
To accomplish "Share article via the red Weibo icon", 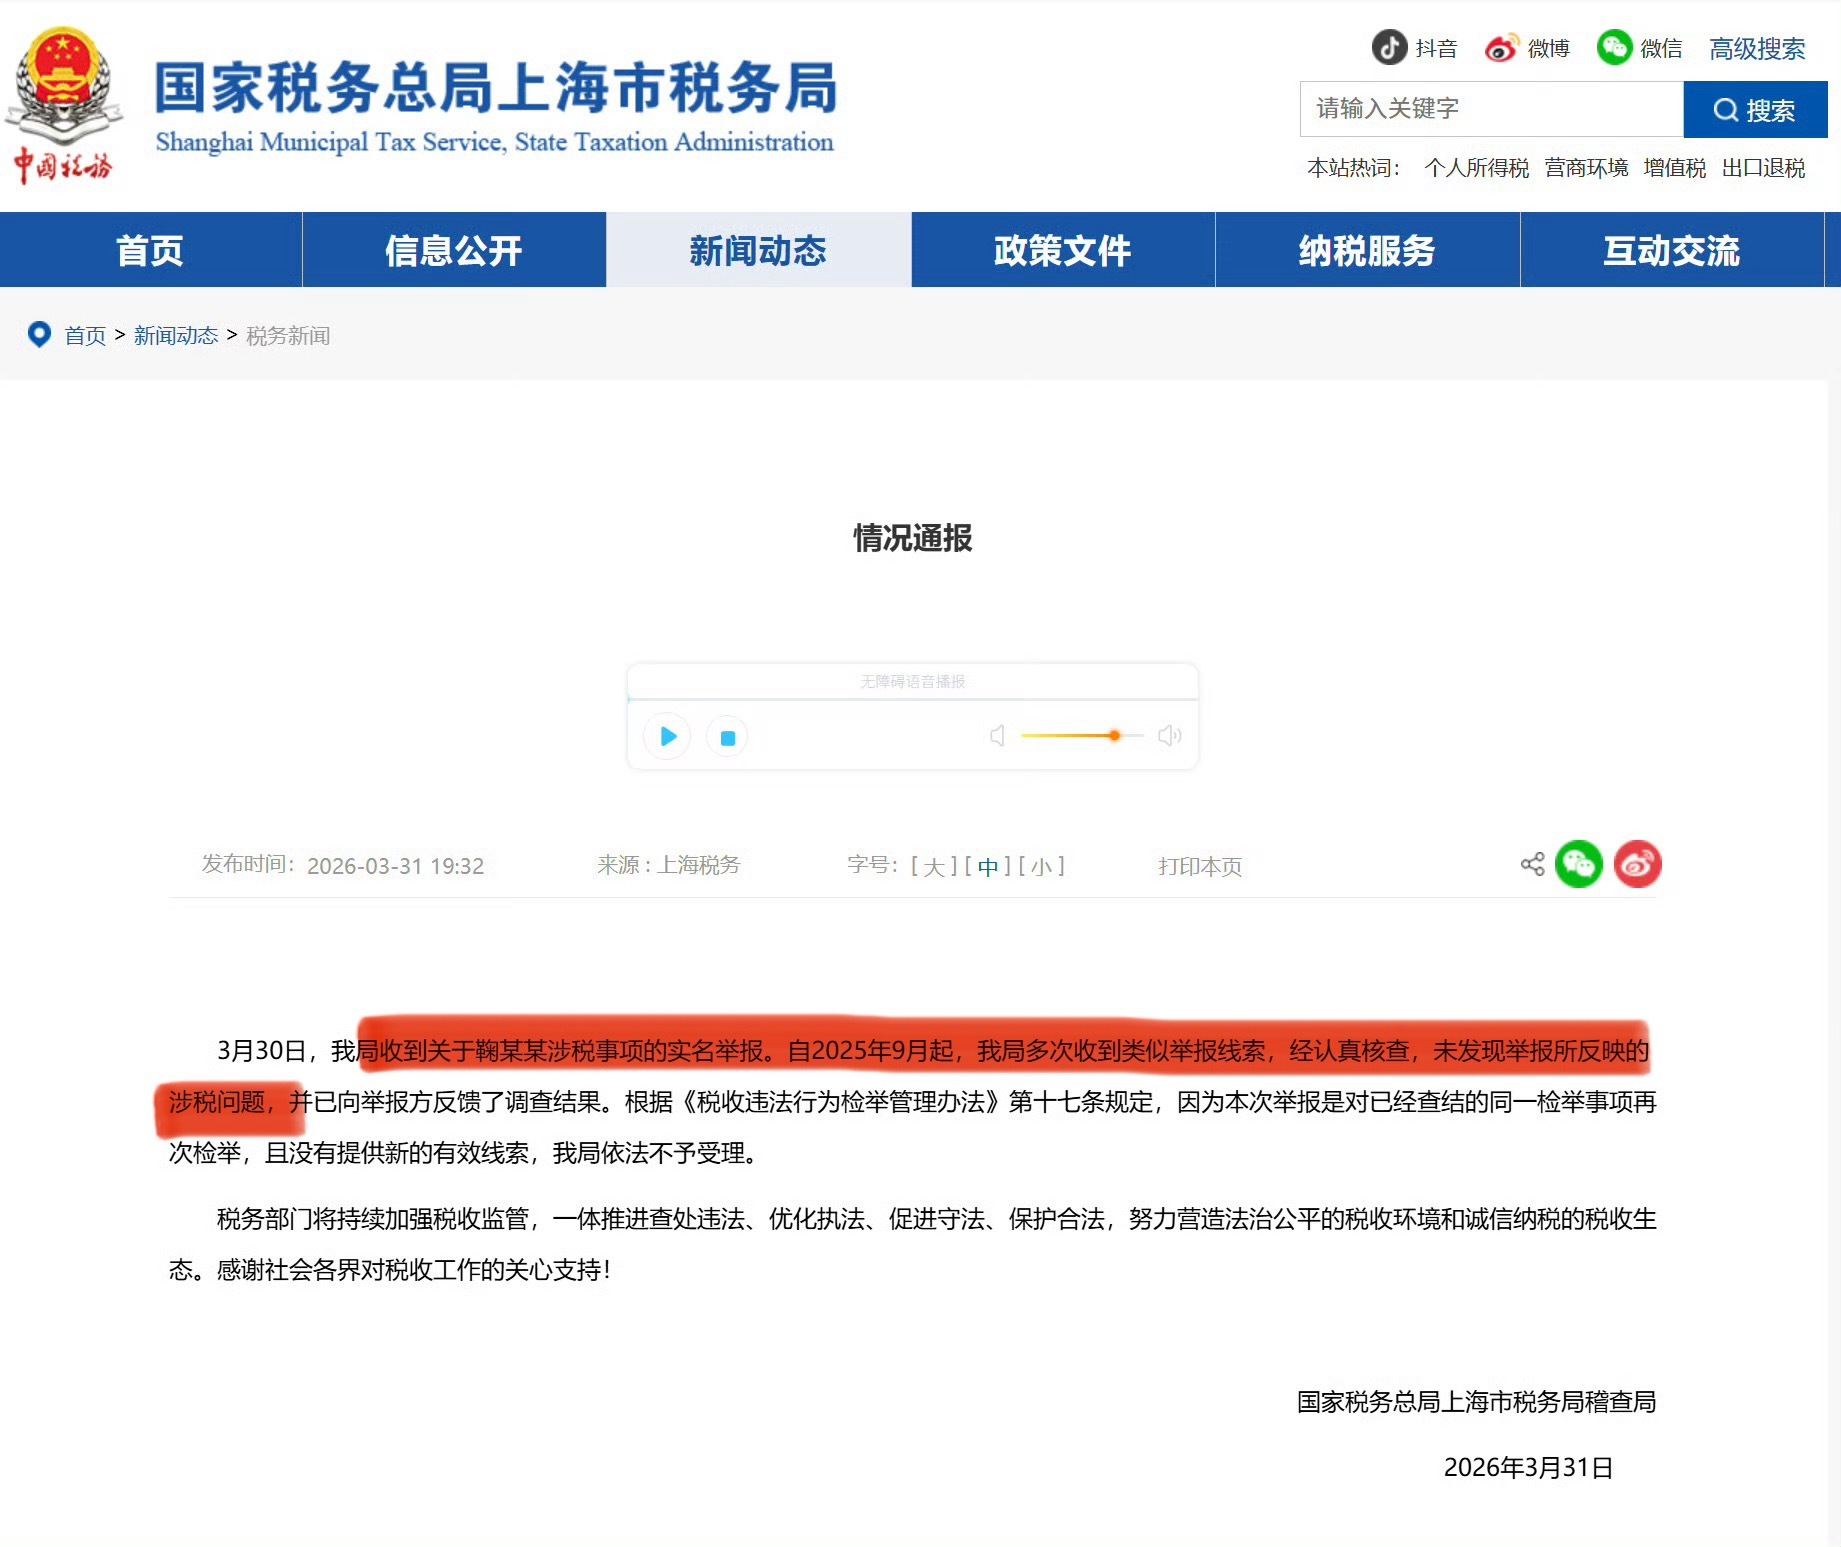I will [1637, 864].
